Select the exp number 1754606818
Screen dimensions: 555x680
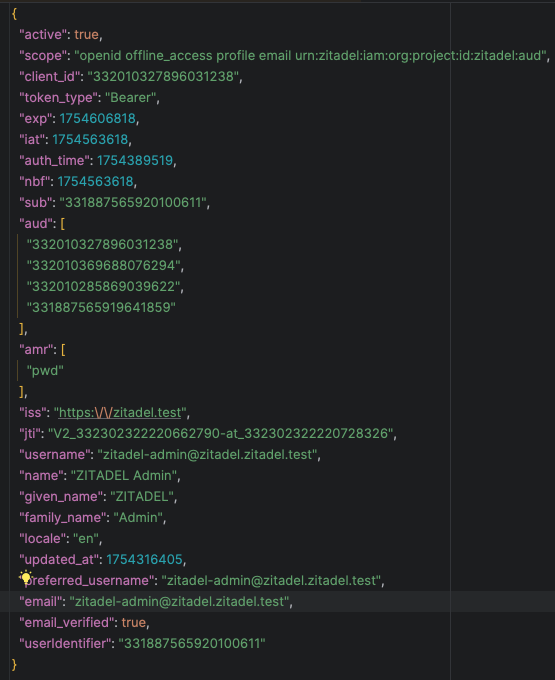[98, 118]
